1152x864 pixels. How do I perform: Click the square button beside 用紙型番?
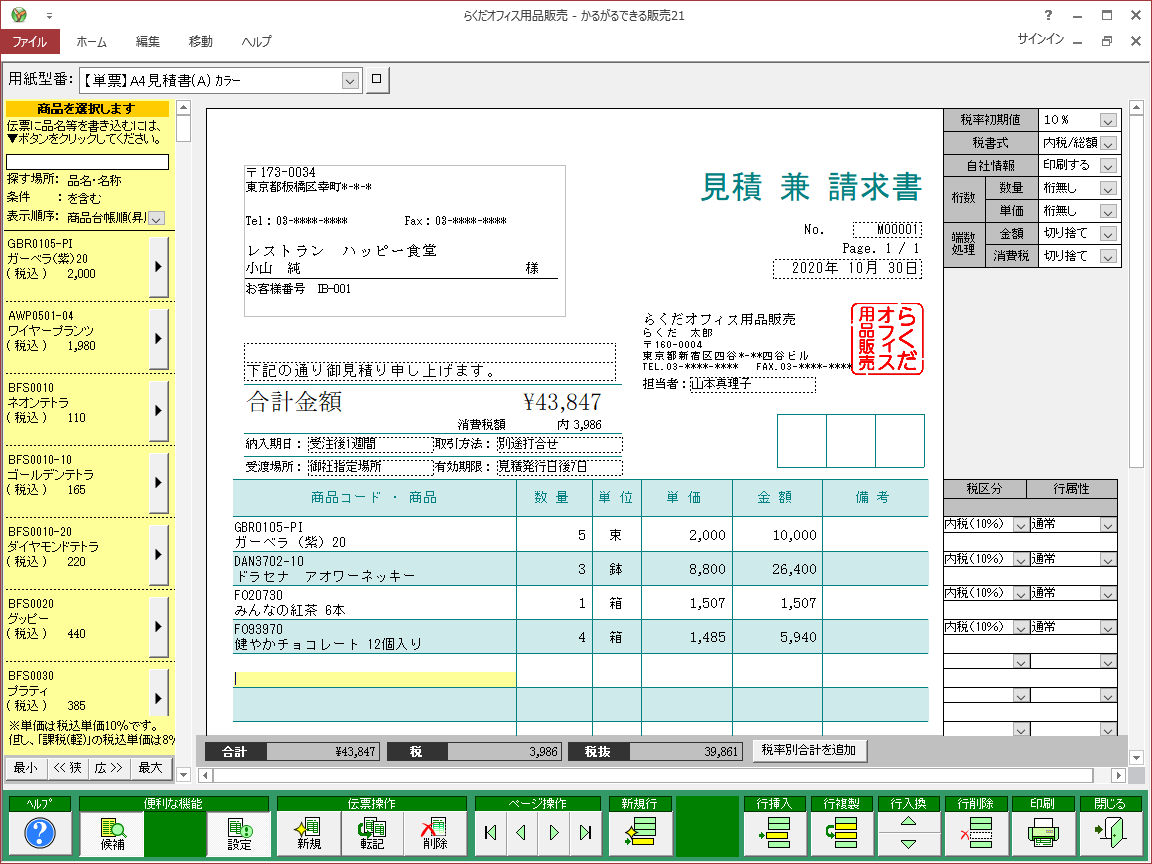(377, 79)
